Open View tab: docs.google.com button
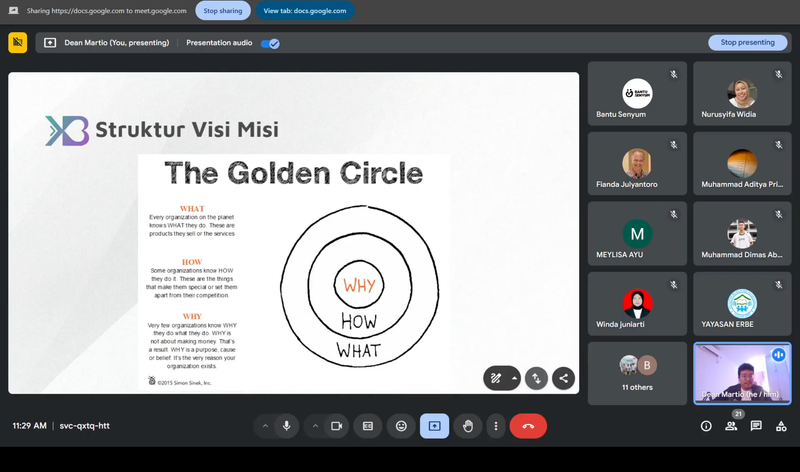Image resolution: width=800 pixels, height=472 pixels. tap(305, 11)
